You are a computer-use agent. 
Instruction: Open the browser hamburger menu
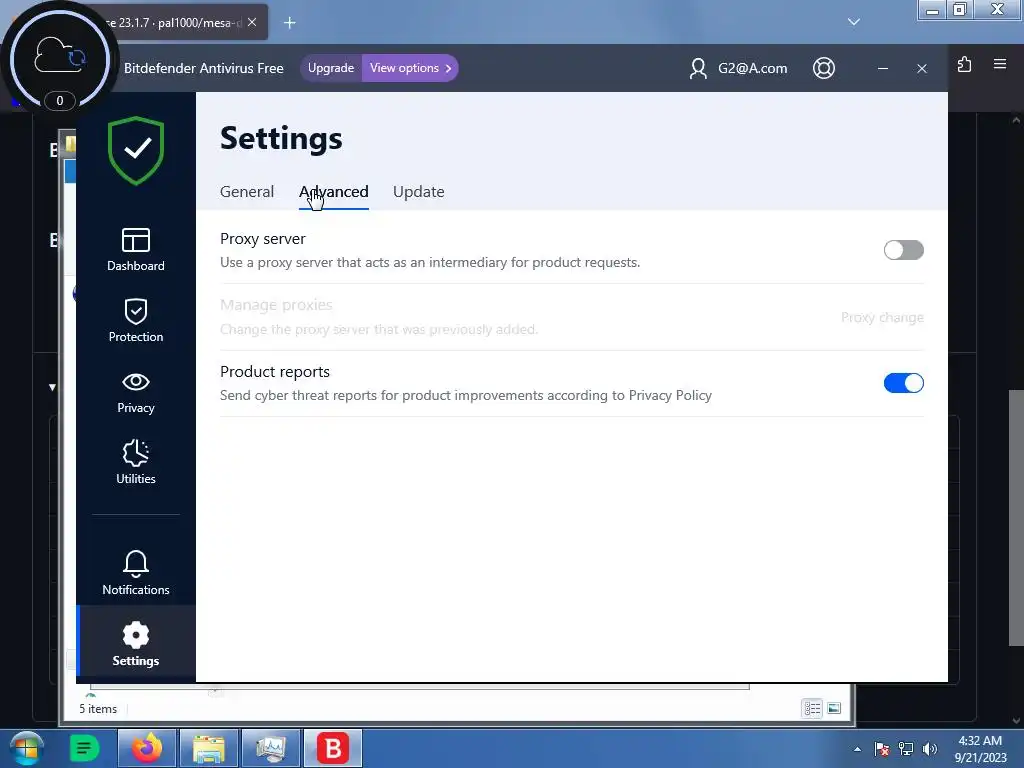pos(1000,64)
